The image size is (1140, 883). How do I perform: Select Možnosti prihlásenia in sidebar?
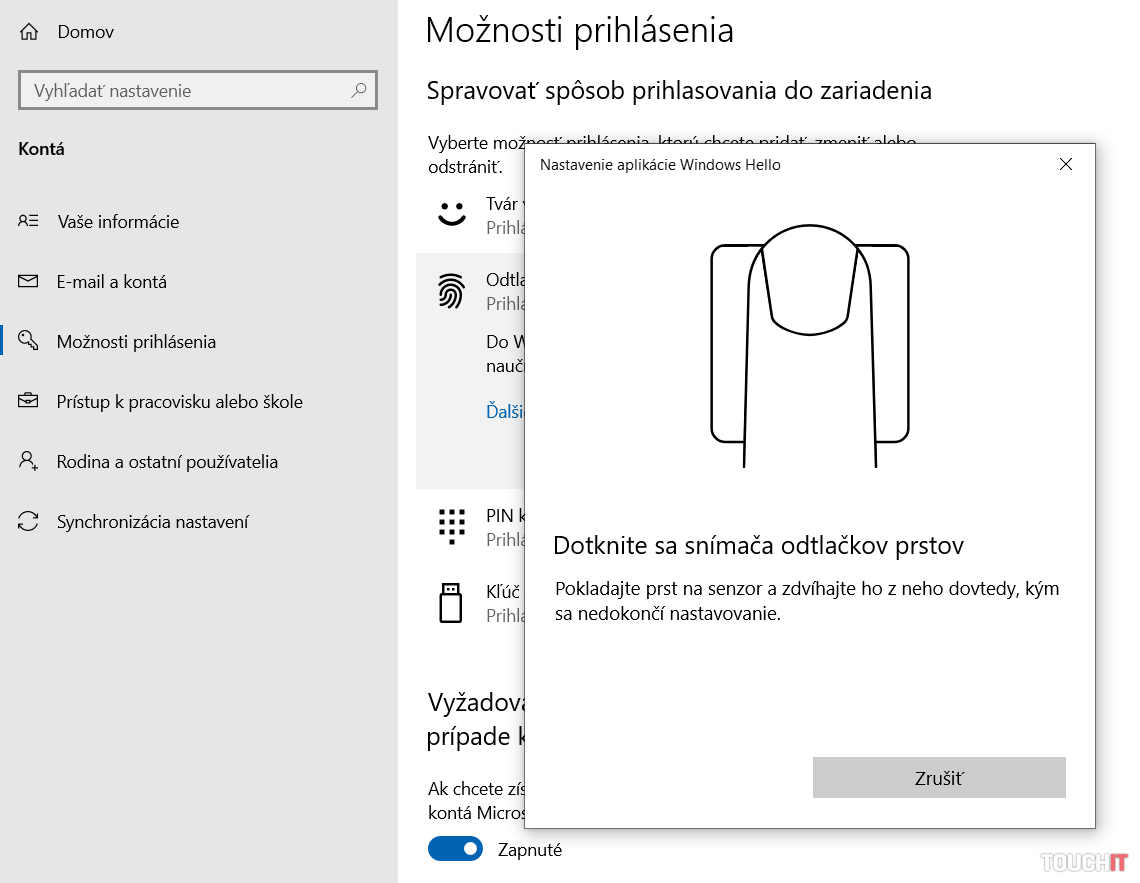click(x=137, y=342)
